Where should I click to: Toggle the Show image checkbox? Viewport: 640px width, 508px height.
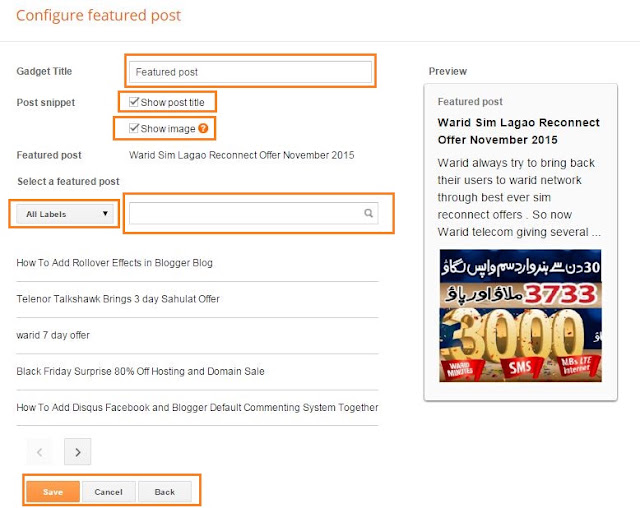click(134, 128)
